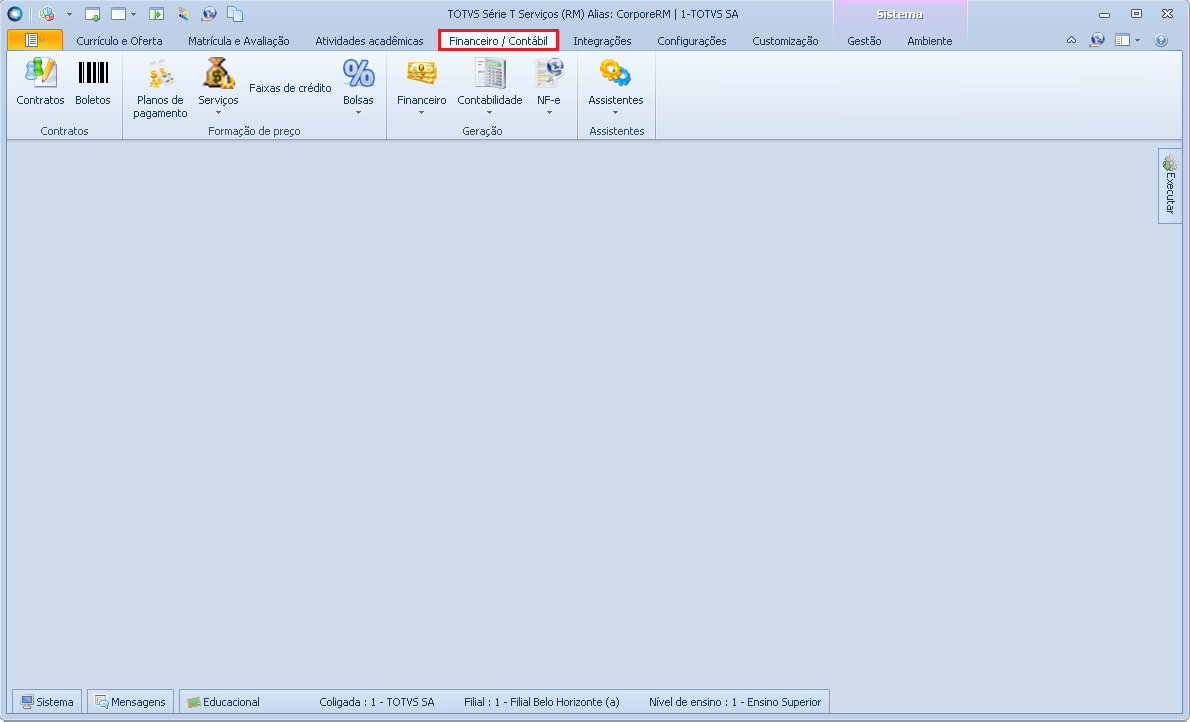Click the window with play arrow icon

click(156, 14)
